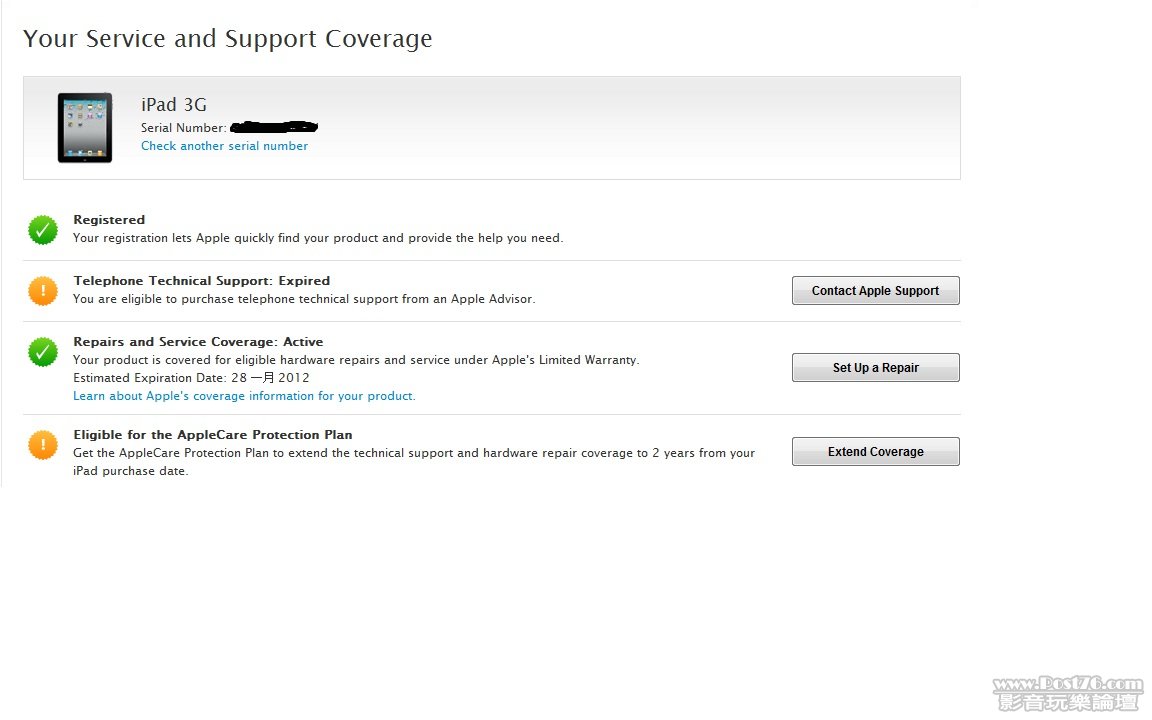Viewport: 1152px width, 720px height.
Task: Click the AppleCare Protection Plan description text
Action: click(414, 462)
